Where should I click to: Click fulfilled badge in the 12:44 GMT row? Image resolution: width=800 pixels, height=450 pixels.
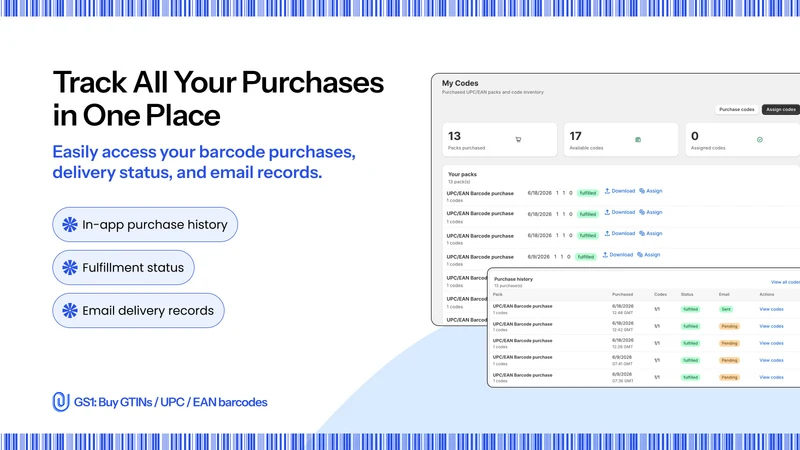tap(690, 309)
